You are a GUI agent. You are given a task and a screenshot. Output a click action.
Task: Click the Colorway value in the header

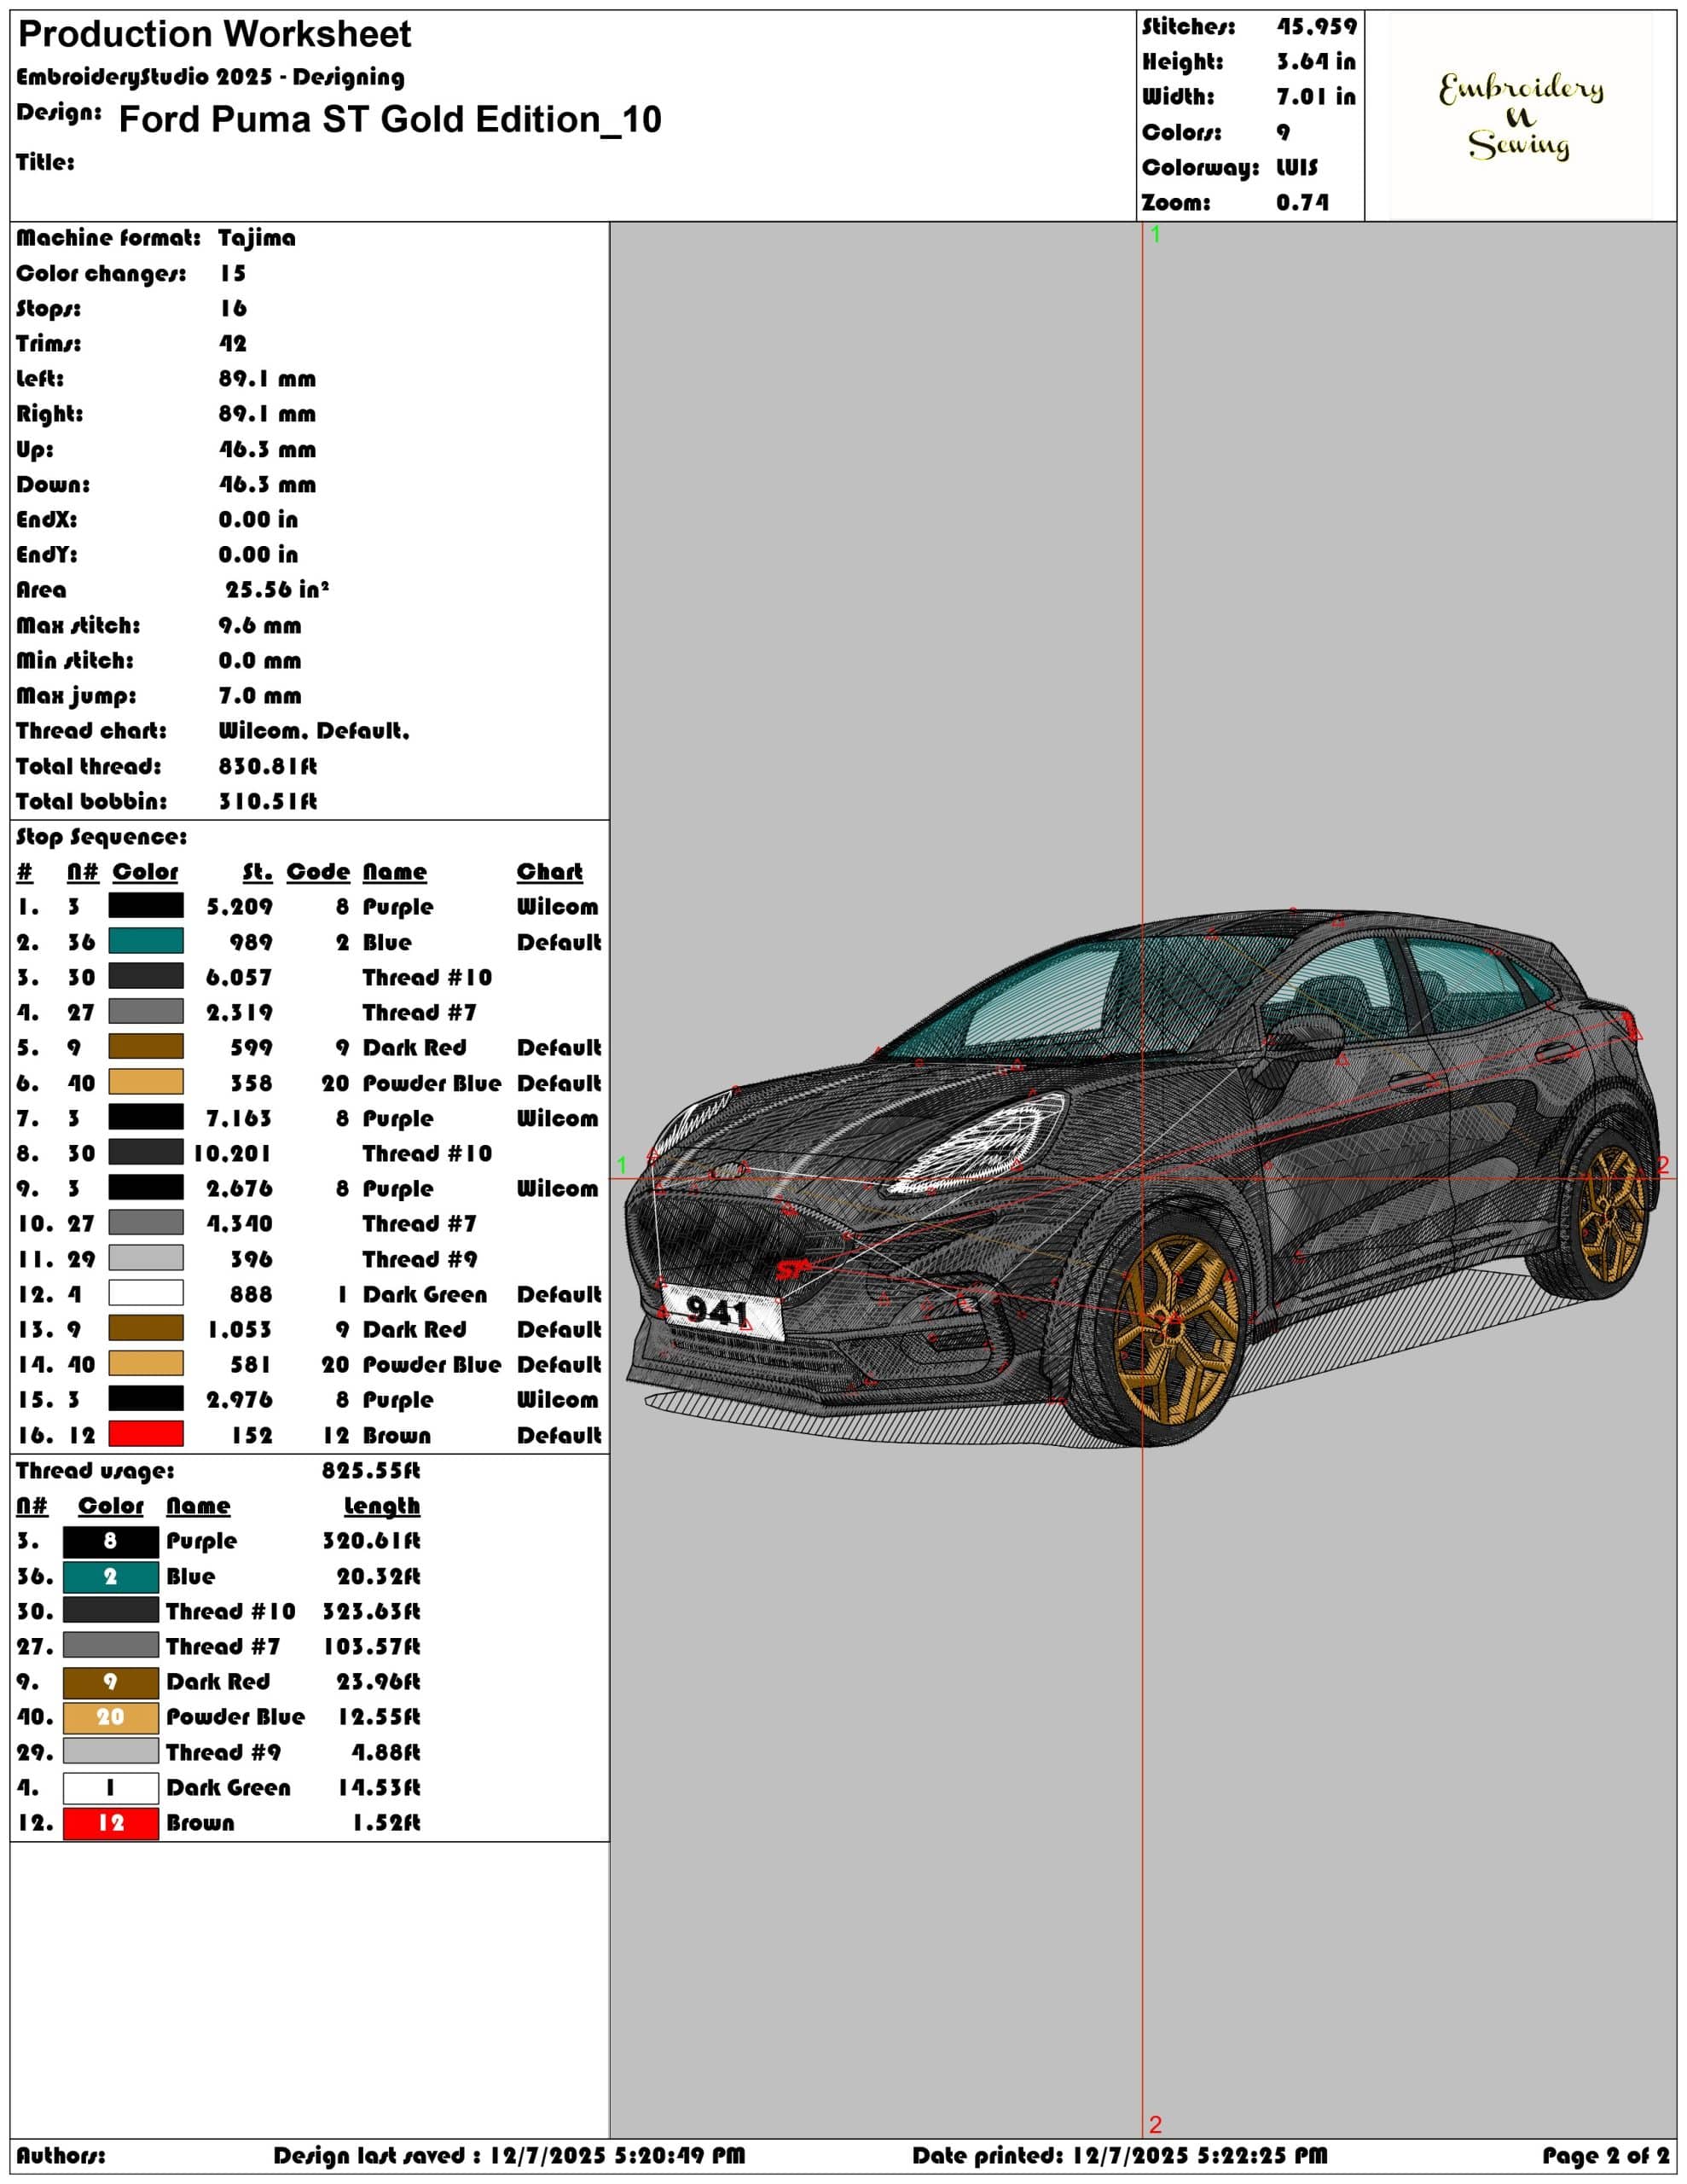coord(1297,167)
